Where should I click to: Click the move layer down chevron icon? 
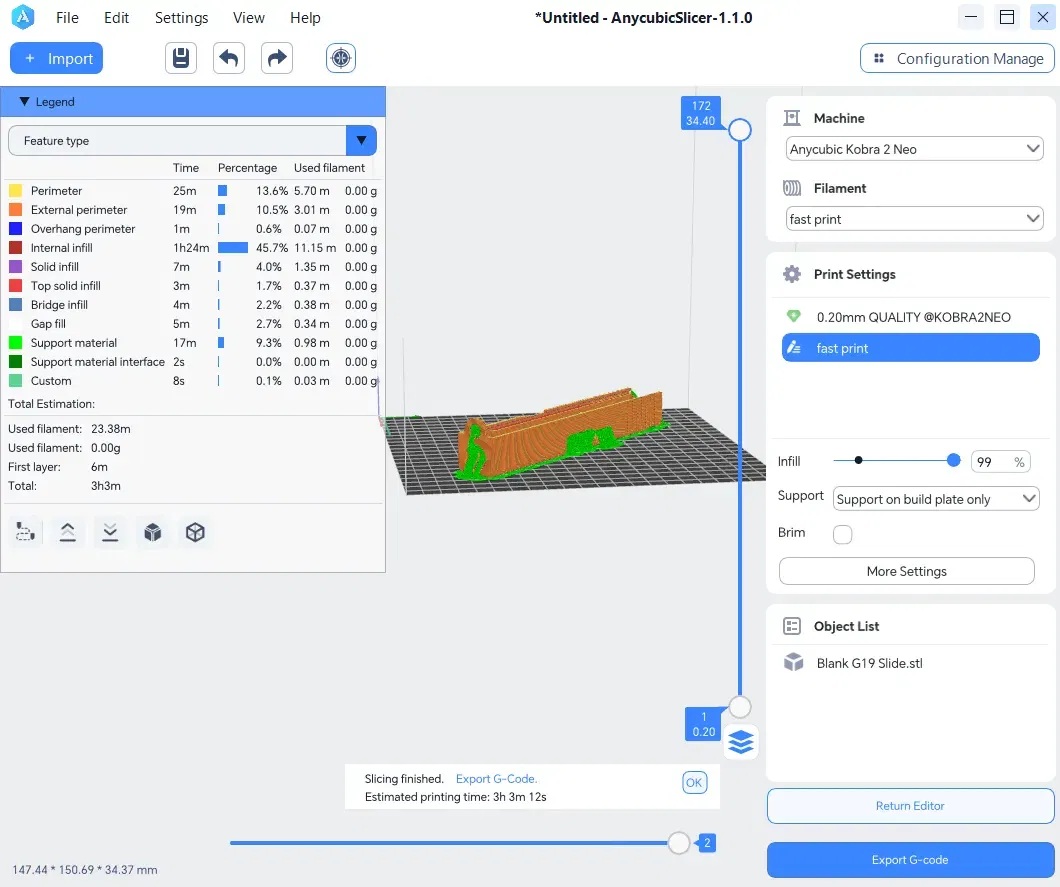[110, 532]
